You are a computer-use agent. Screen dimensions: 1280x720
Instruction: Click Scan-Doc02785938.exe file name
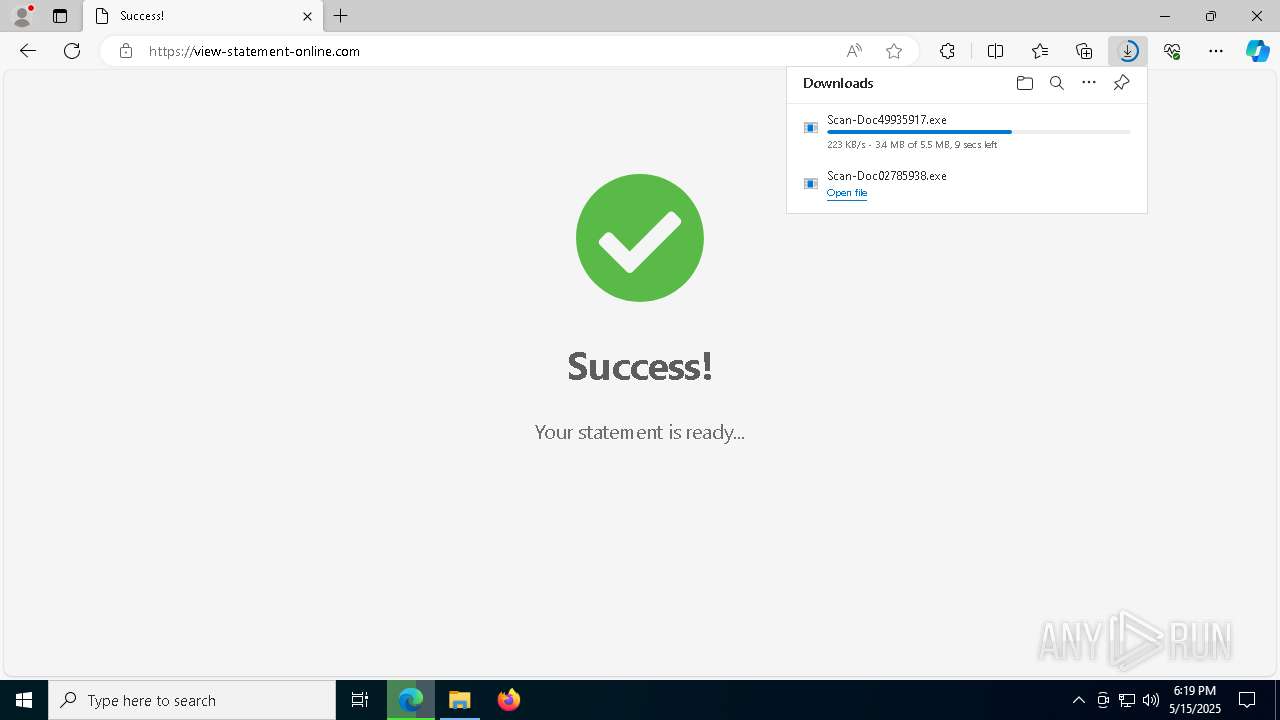tap(887, 176)
